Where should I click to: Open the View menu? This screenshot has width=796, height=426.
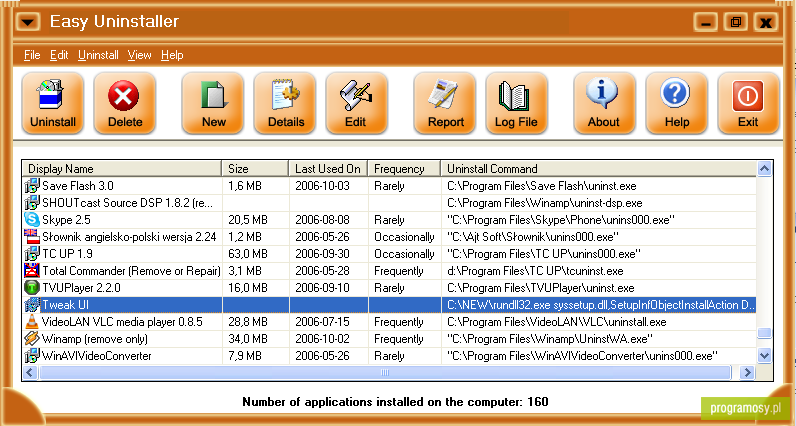click(x=139, y=55)
